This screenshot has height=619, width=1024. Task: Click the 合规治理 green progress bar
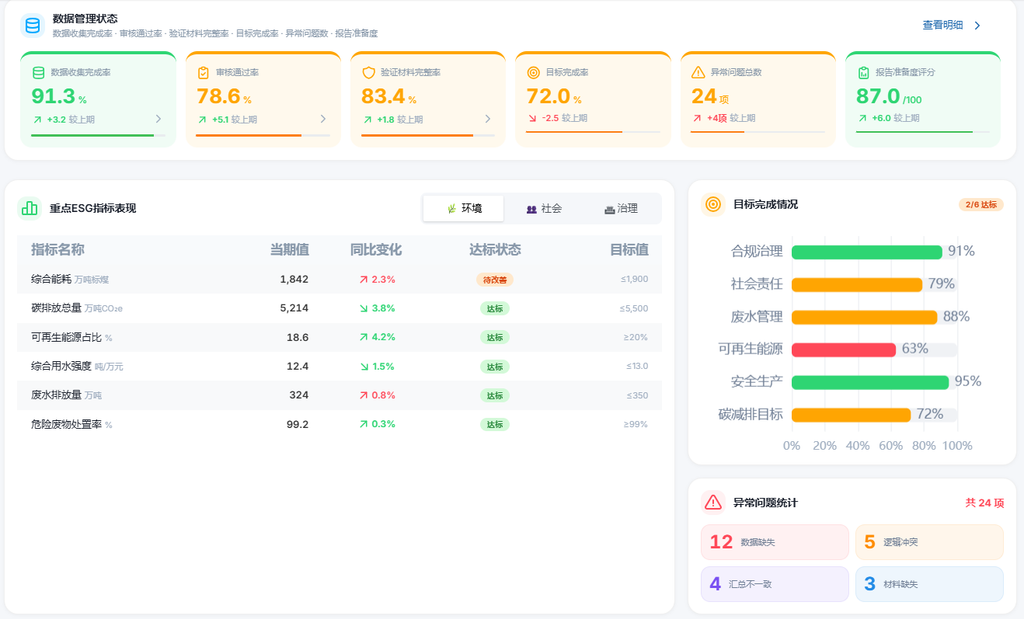(867, 252)
